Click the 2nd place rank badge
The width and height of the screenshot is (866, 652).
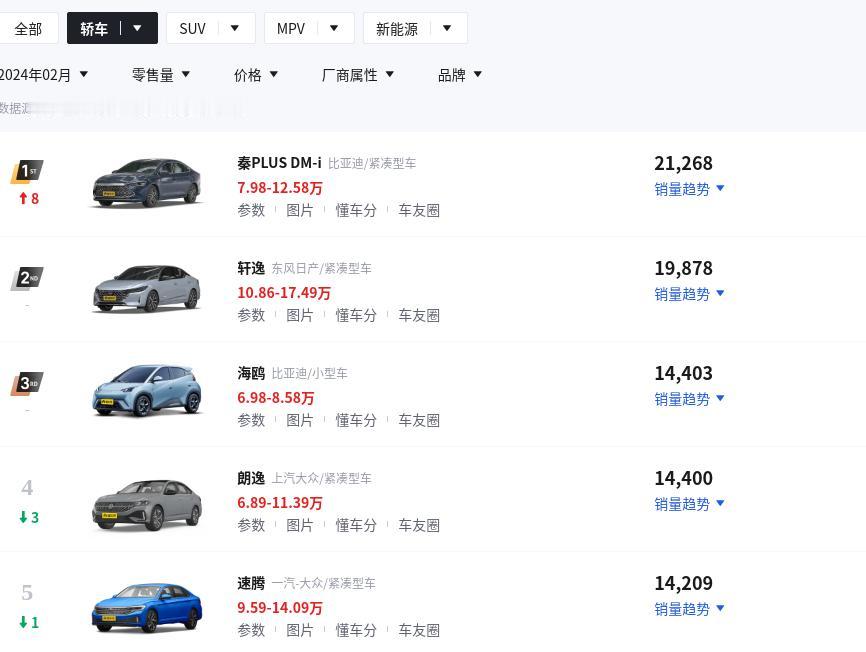pyautogui.click(x=27, y=278)
